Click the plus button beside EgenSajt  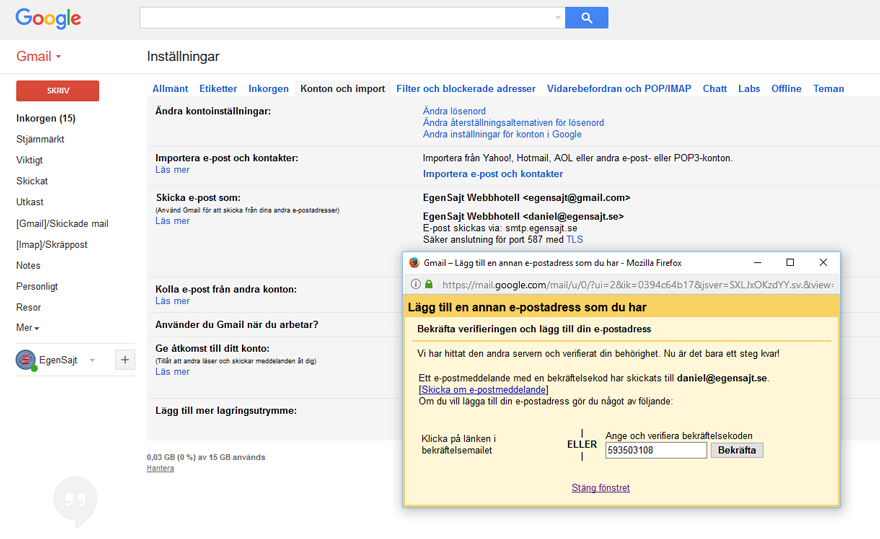[x=125, y=360]
